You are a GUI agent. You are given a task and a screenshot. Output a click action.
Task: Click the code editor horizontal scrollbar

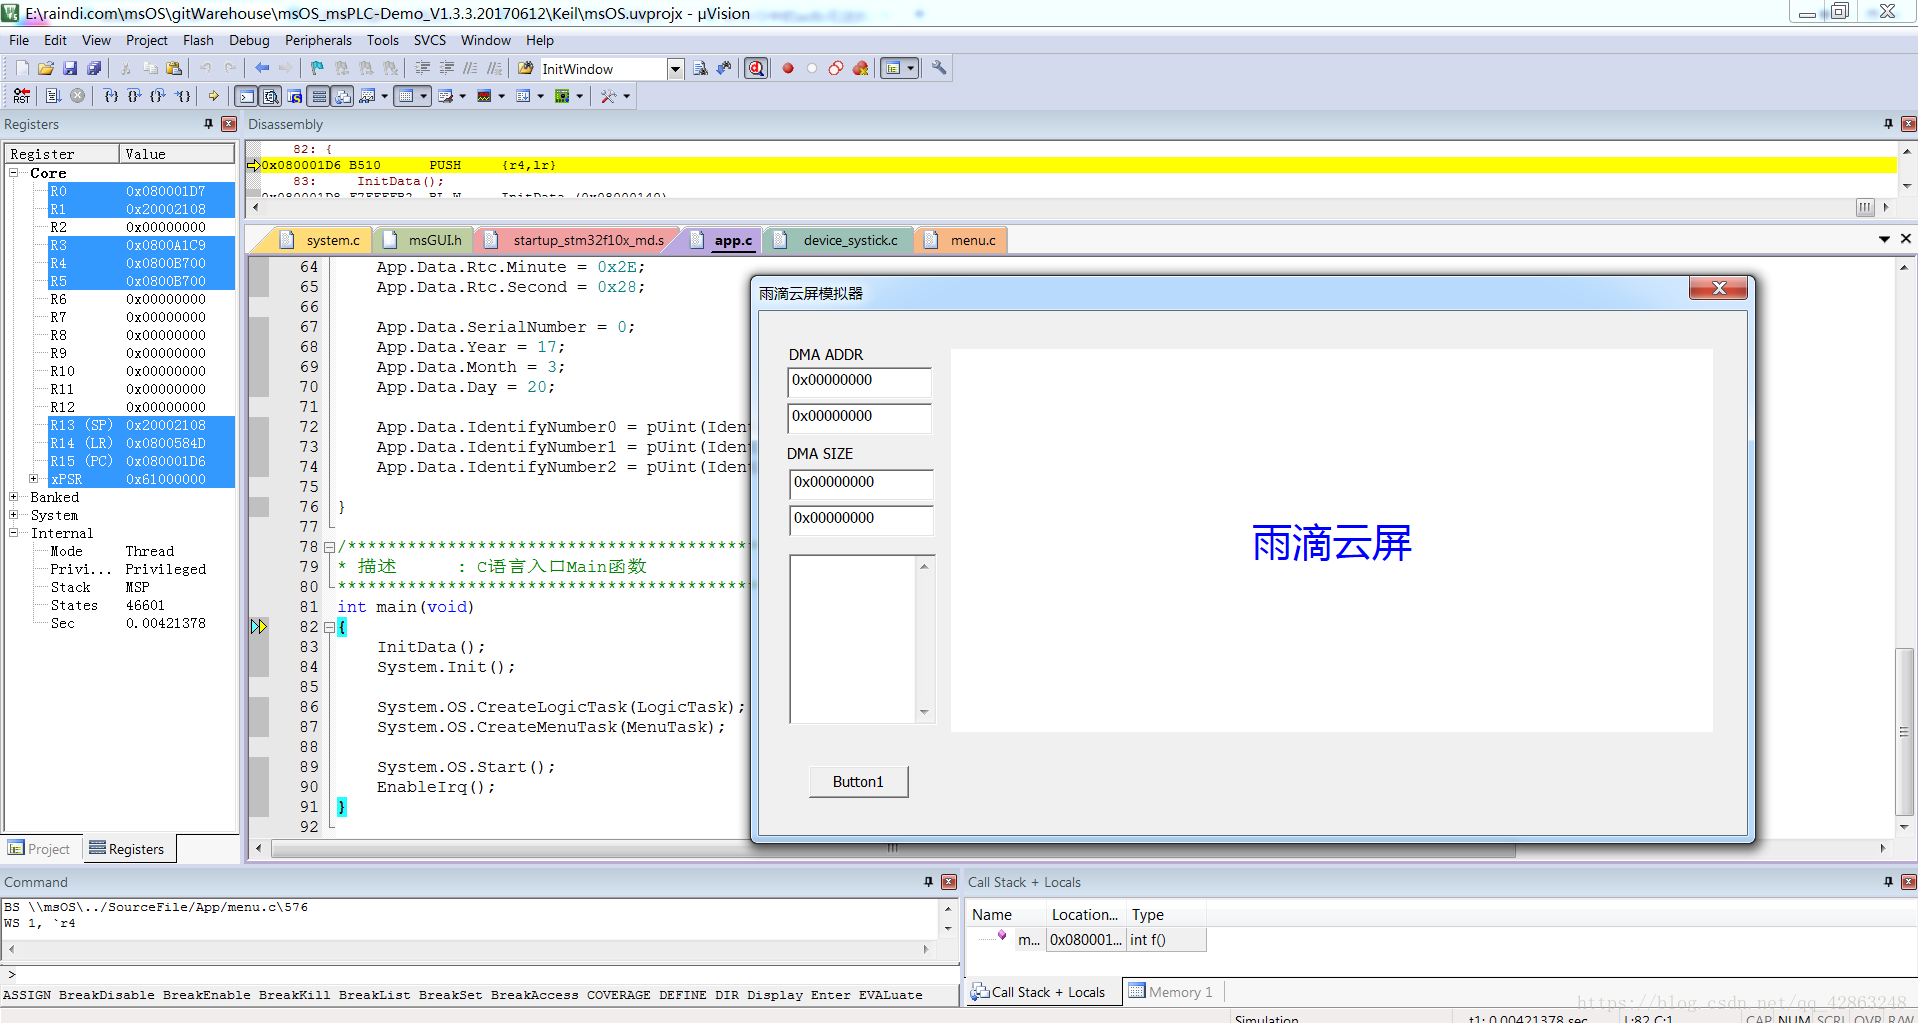click(894, 849)
